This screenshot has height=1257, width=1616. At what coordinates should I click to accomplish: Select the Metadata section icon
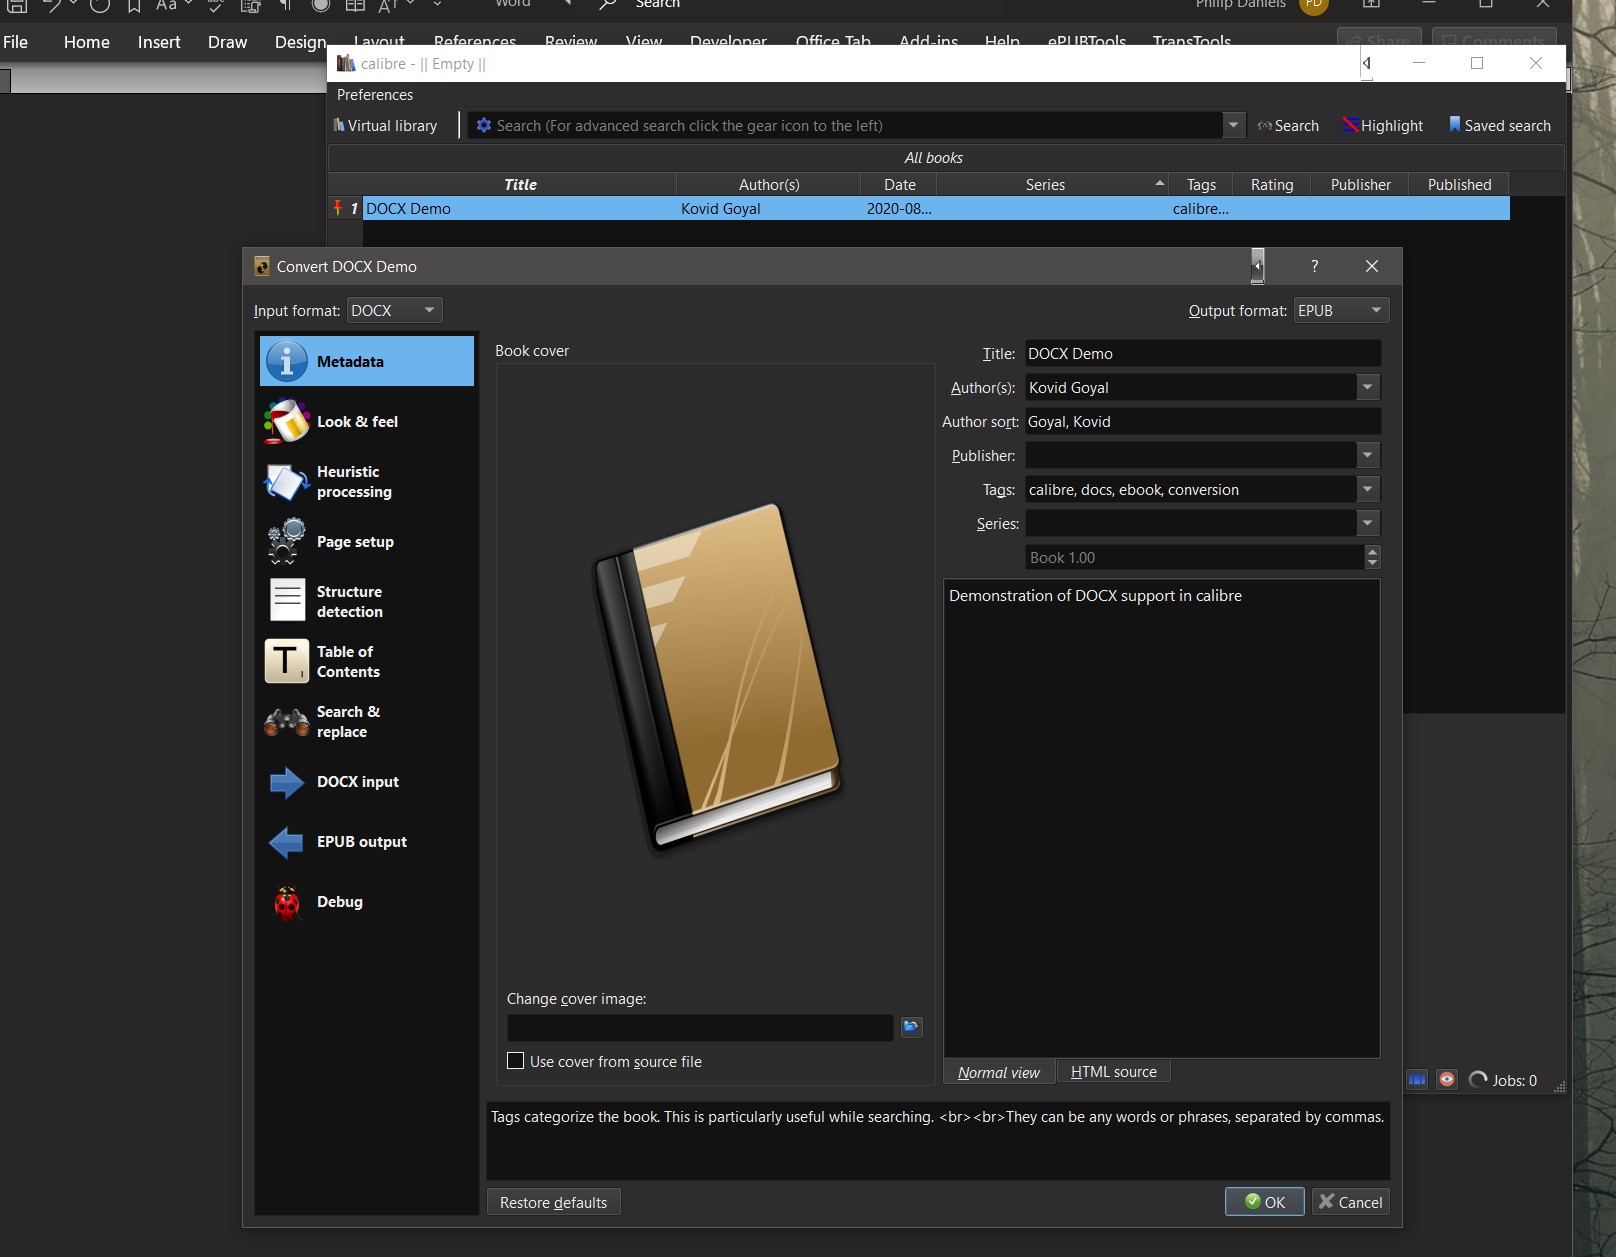coord(287,361)
